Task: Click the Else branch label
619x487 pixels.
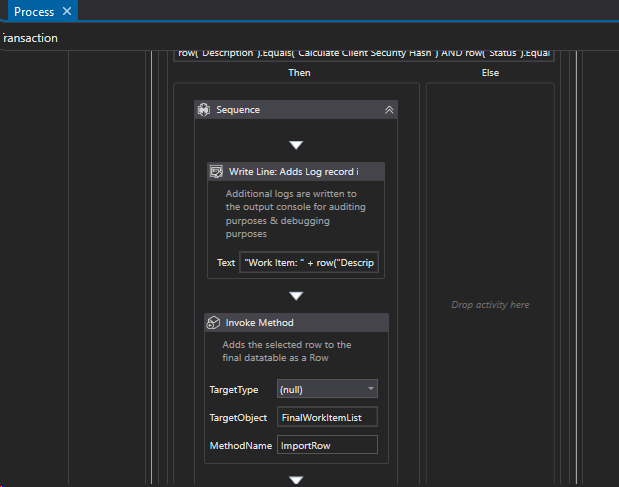Action: 490,73
